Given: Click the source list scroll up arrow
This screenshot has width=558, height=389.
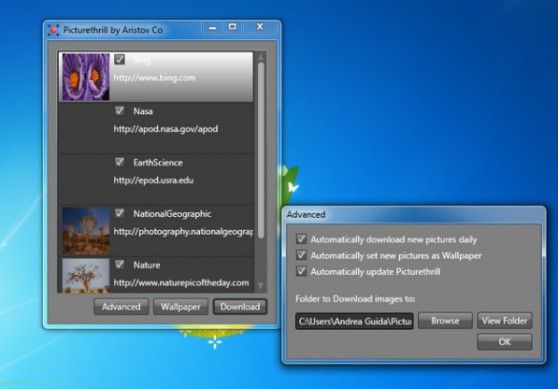Looking at the screenshot, I should 261,57.
